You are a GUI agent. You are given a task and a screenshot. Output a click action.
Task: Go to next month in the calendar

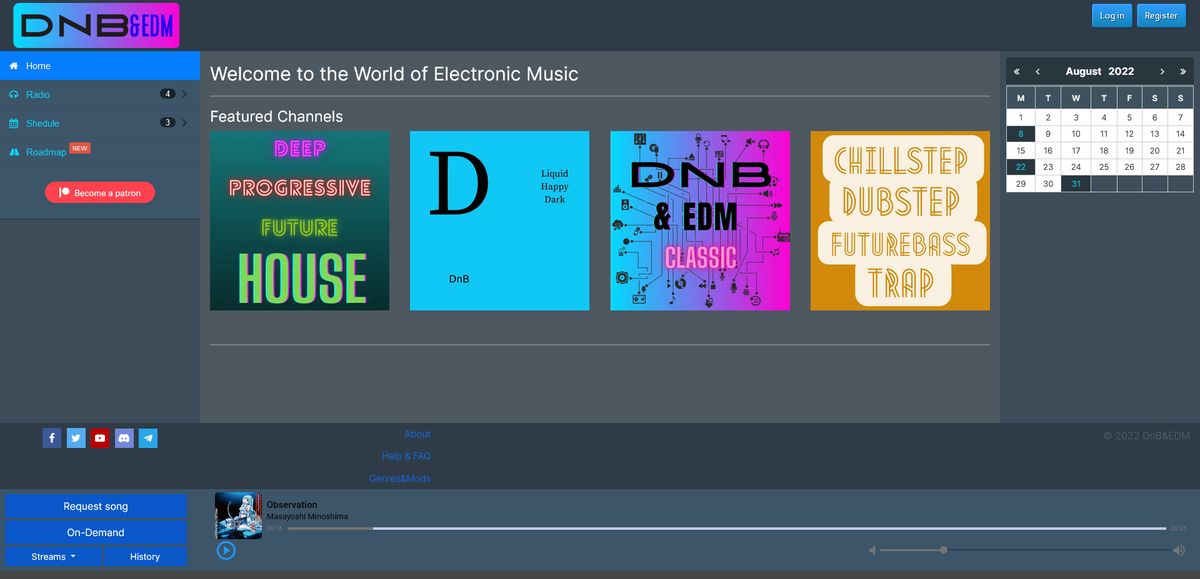pos(1163,71)
